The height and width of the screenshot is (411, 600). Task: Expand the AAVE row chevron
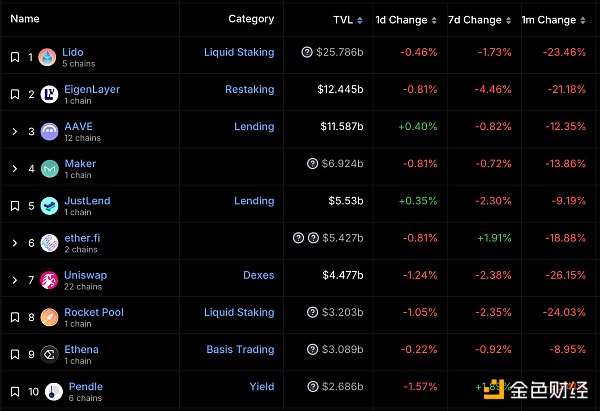click(15, 131)
